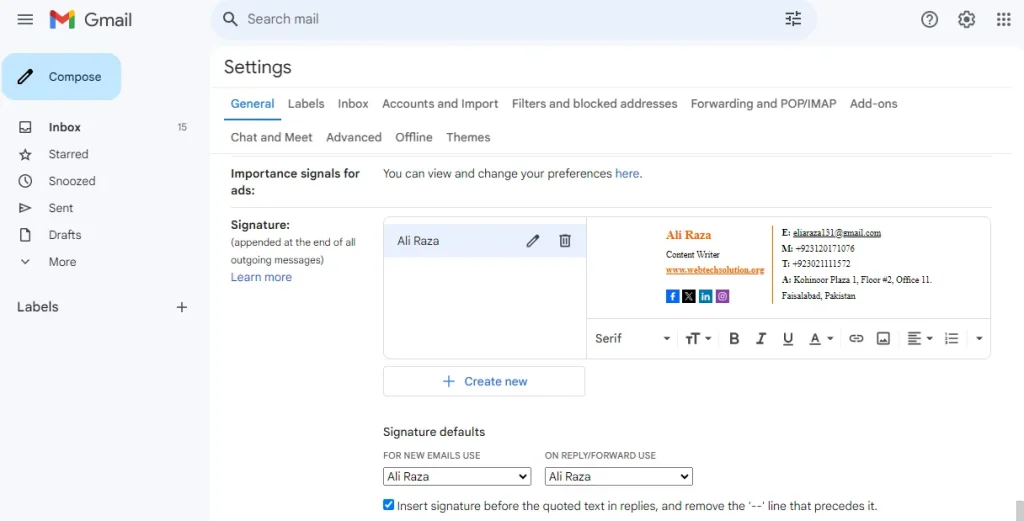Click the Facebook icon in signature
Viewport: 1024px width, 521px height.
[673, 296]
